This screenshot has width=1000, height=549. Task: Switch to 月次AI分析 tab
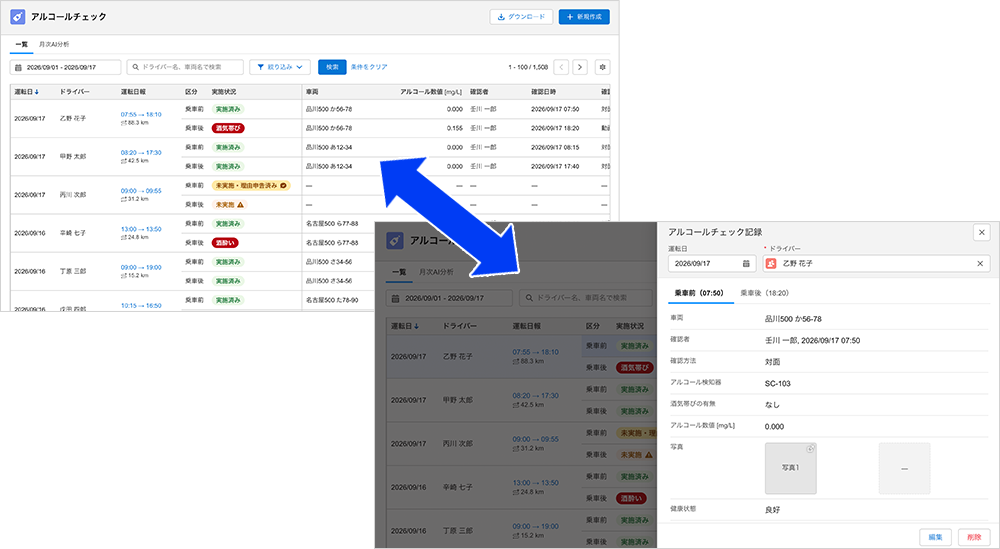pyautogui.click(x=54, y=45)
